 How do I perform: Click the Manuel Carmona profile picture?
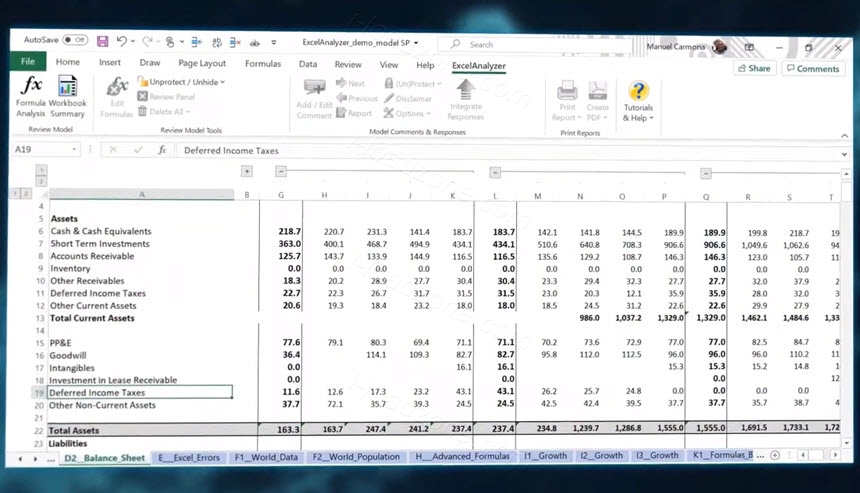(x=719, y=47)
